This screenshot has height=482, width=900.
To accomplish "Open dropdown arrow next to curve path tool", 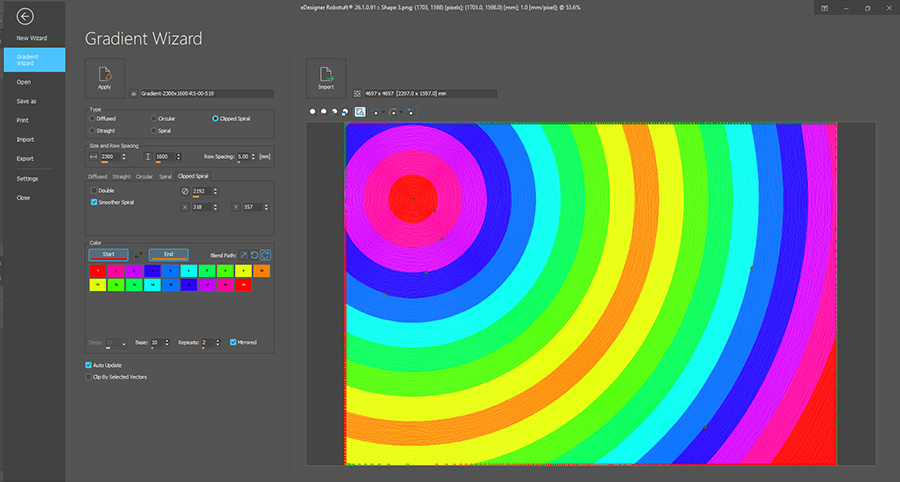I will tap(401, 112).
